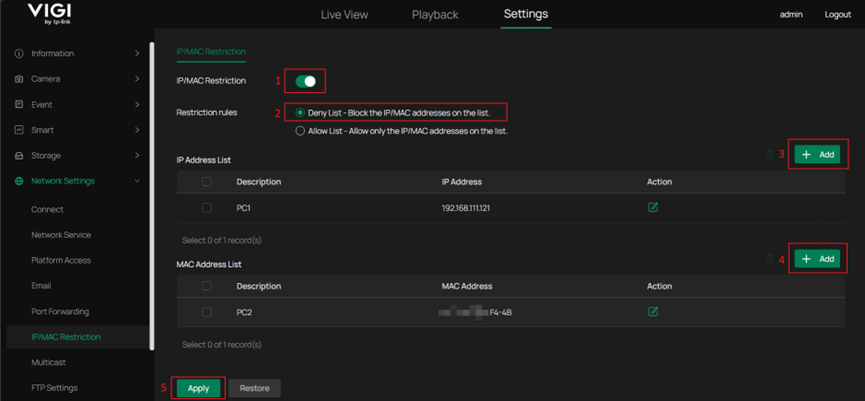Click the edit icon for PC1
This screenshot has height=401, width=865.
[653, 208]
